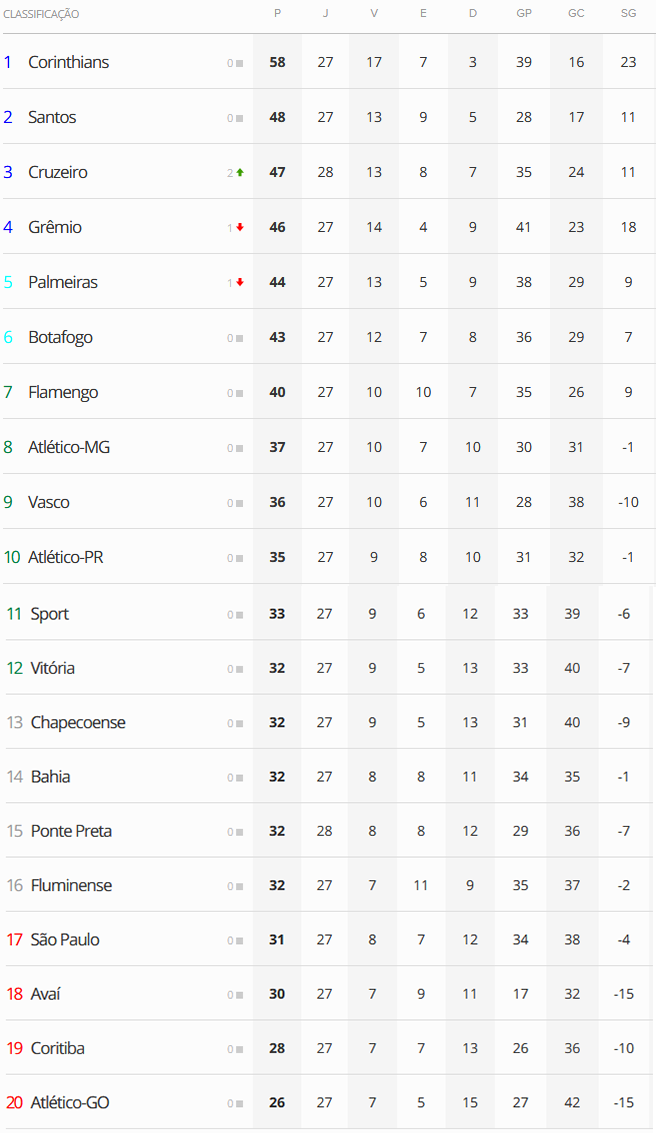The height and width of the screenshot is (1133, 656).
Task: Sort by the P points column header
Action: tap(277, 14)
